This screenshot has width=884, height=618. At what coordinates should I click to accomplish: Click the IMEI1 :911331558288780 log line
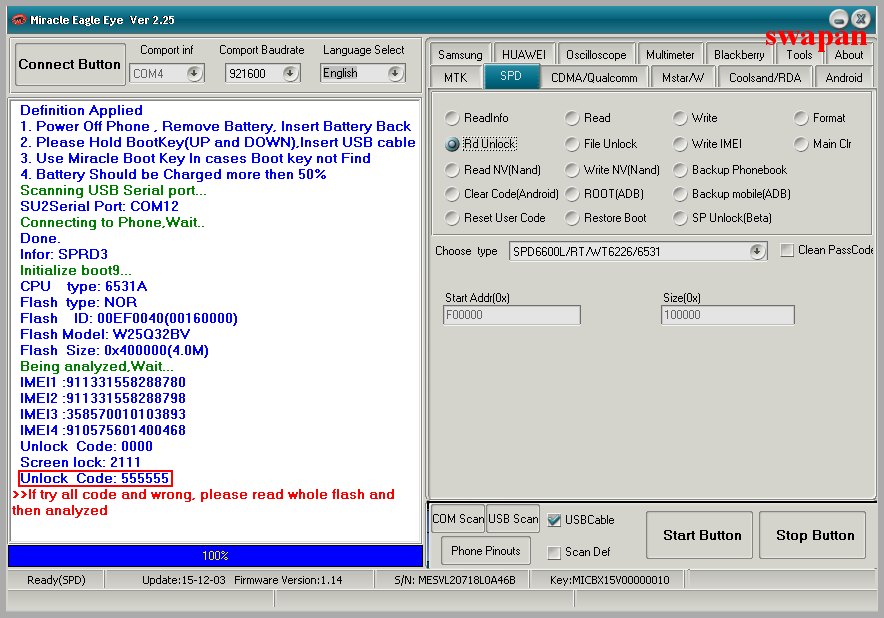(x=103, y=382)
